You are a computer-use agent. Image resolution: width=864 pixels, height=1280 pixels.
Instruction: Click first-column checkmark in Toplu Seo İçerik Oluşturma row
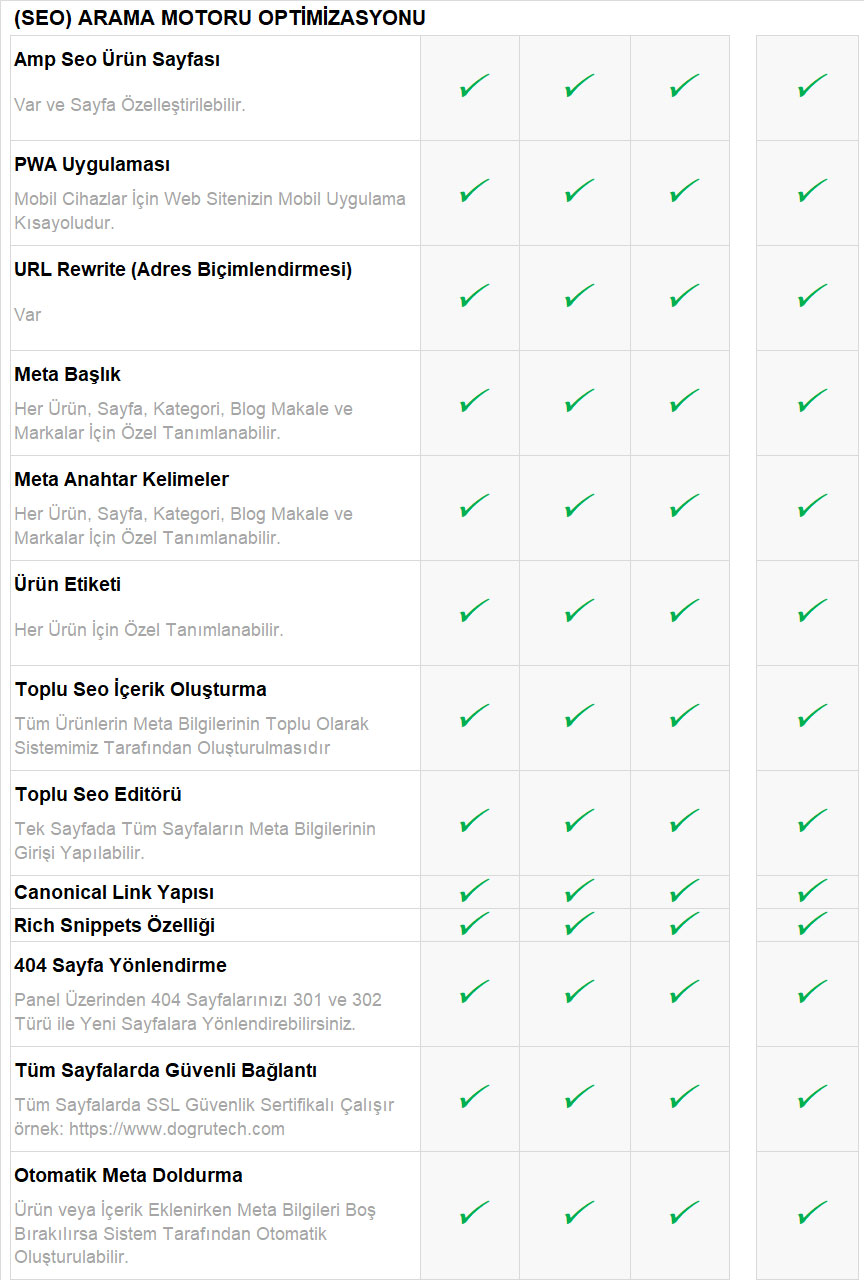(x=474, y=716)
